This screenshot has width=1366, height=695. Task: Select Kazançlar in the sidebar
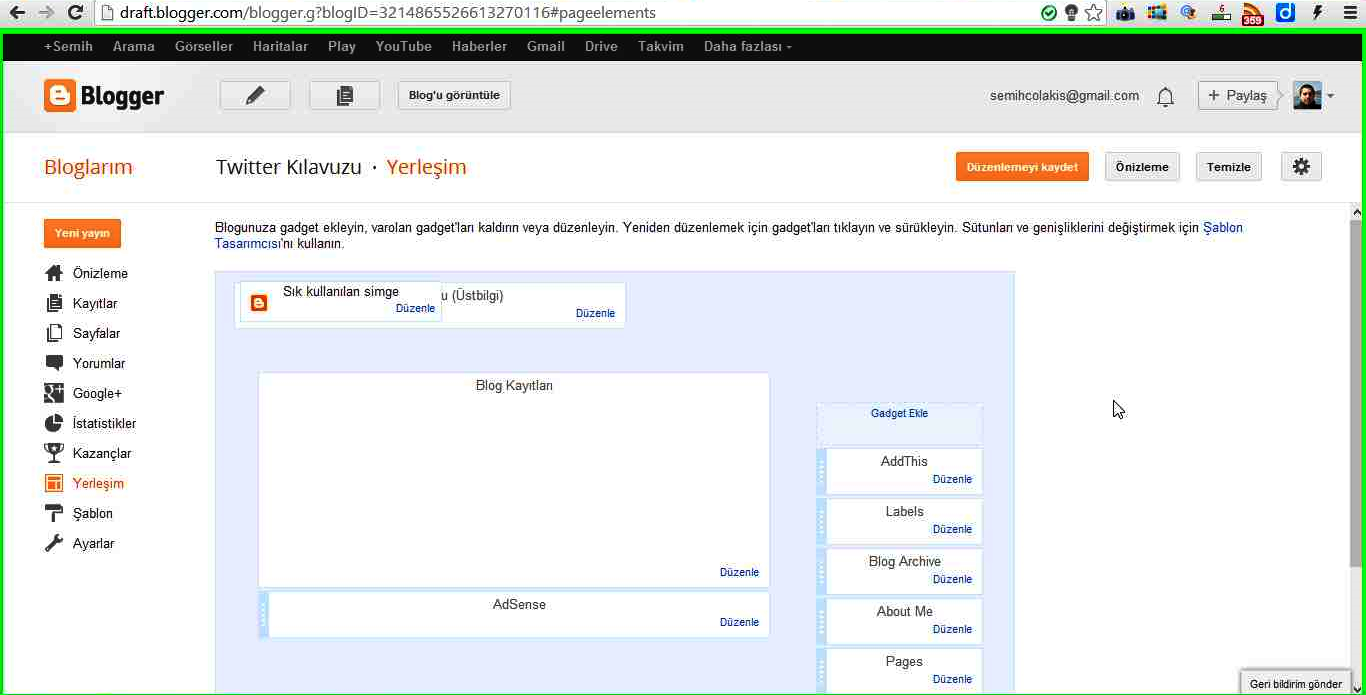pos(88,453)
